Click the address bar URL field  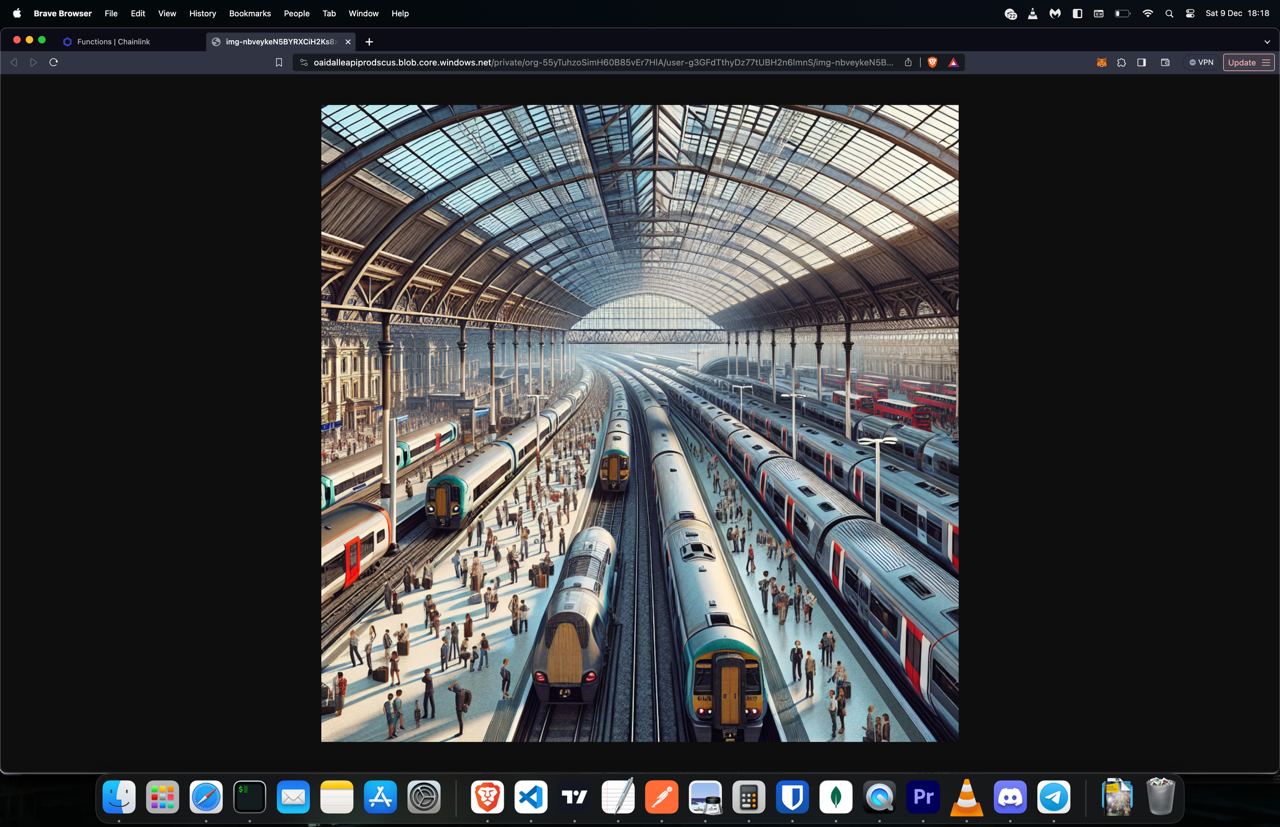pyautogui.click(x=603, y=62)
